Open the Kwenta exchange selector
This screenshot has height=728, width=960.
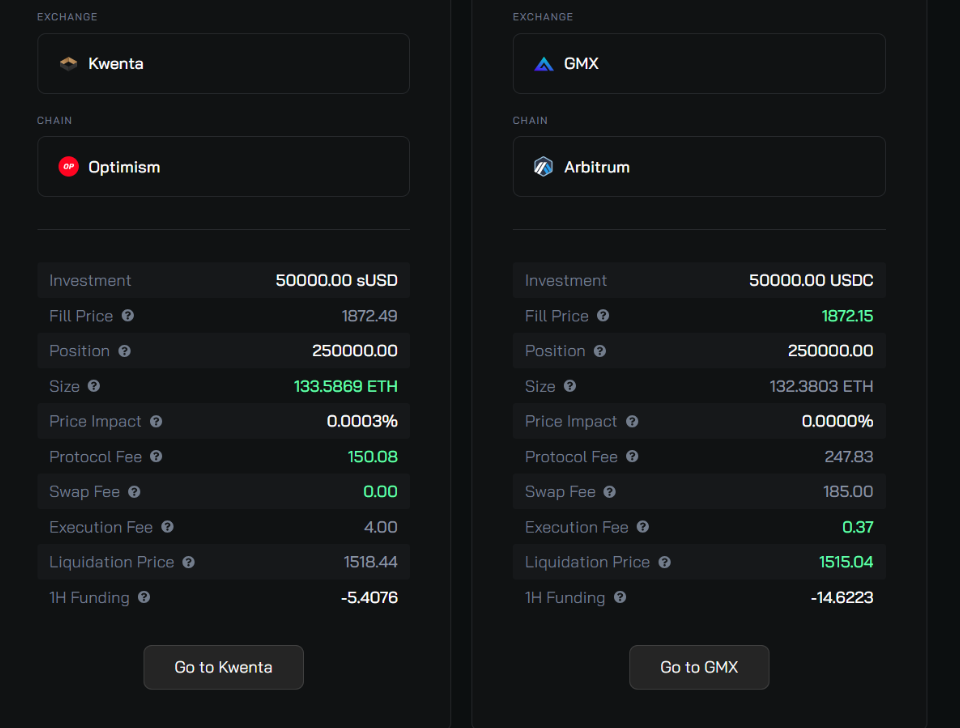click(x=223, y=64)
